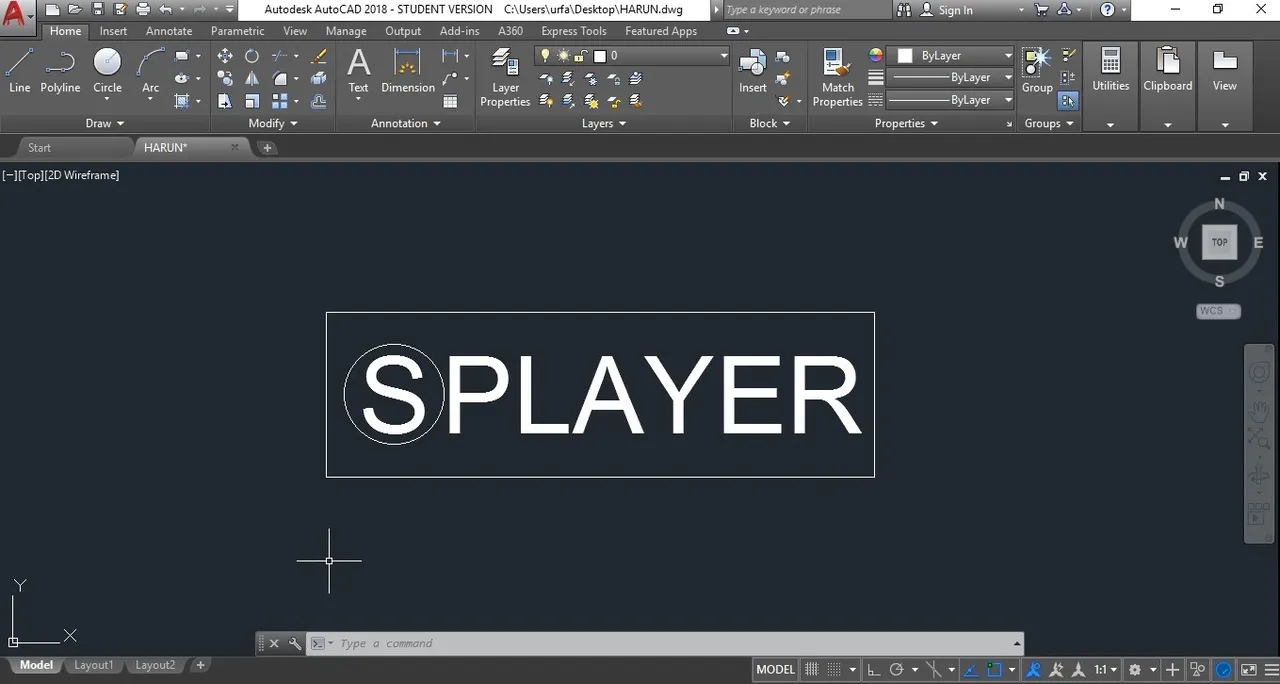Select the Offset tool
The height and width of the screenshot is (684, 1280).
(x=319, y=101)
